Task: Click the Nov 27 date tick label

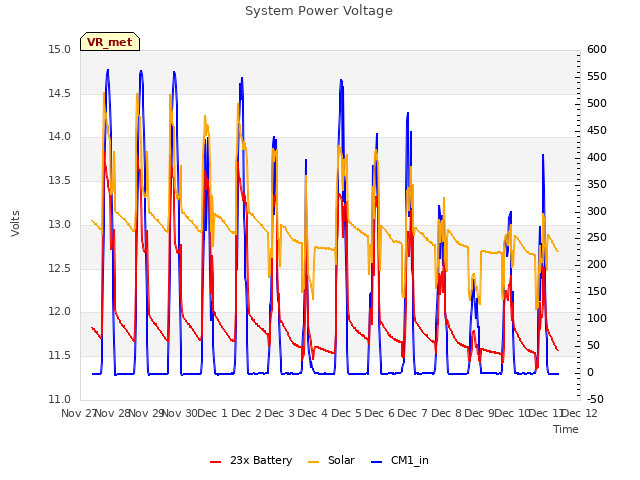Action: pos(78,413)
